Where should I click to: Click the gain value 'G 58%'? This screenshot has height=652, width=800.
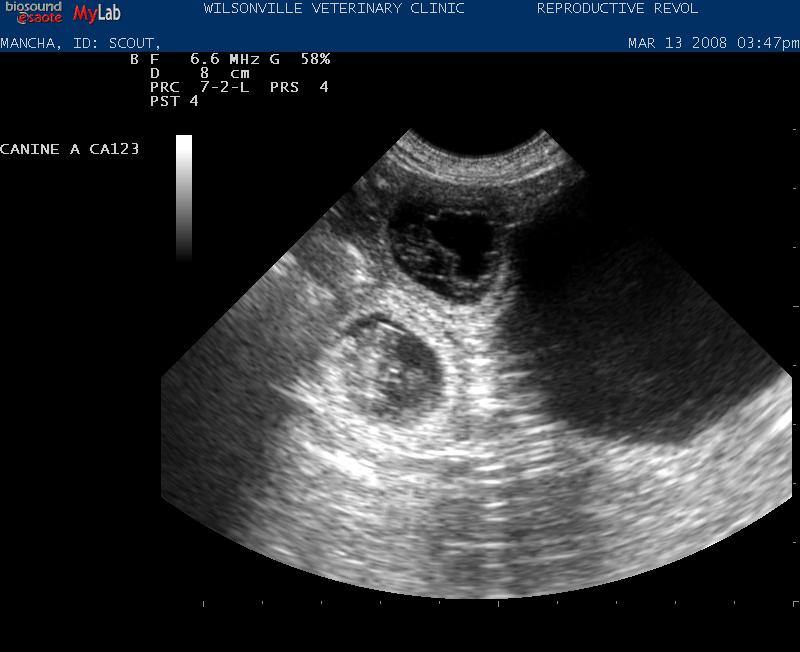300,59
